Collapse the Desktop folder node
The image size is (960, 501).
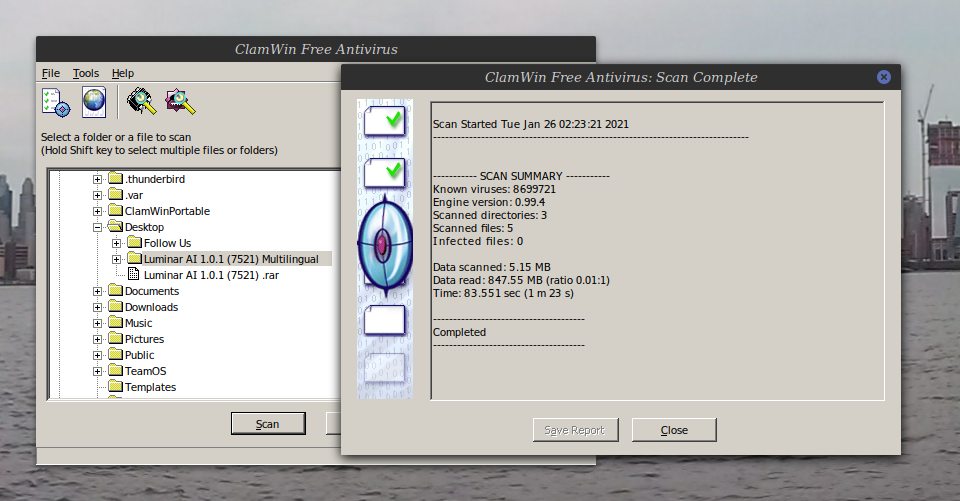(x=97, y=227)
